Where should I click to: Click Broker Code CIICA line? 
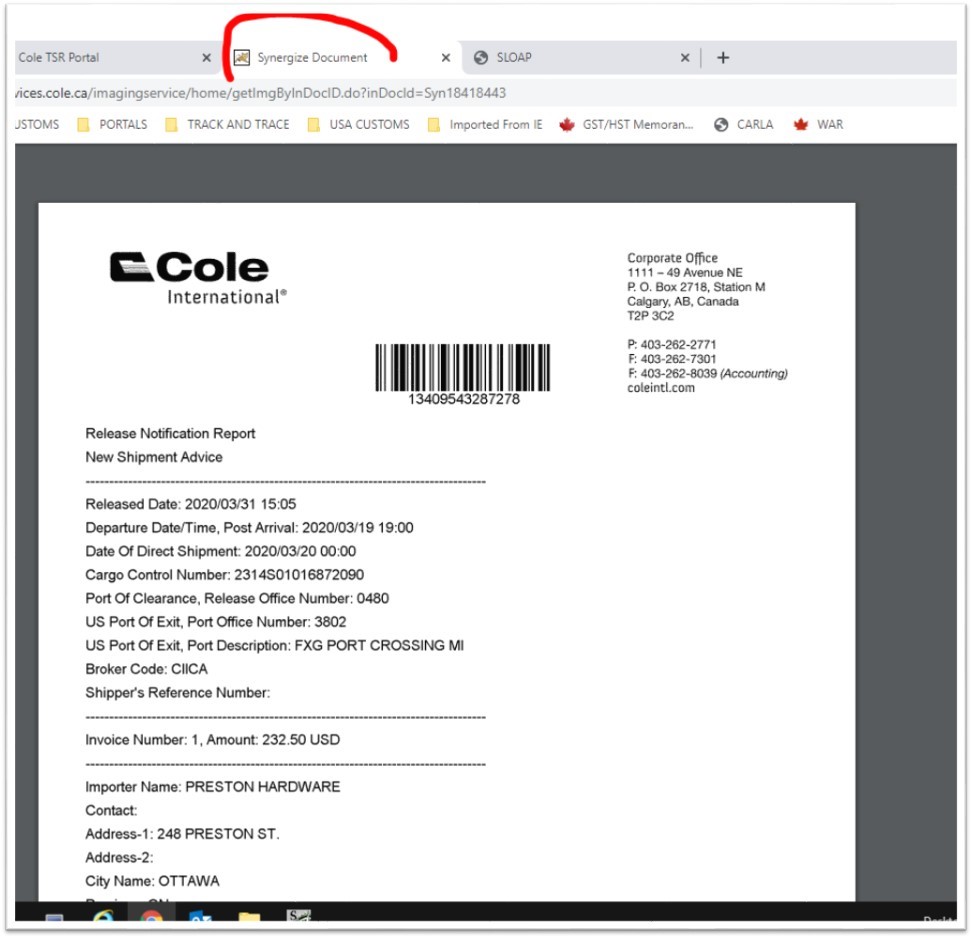[146, 669]
